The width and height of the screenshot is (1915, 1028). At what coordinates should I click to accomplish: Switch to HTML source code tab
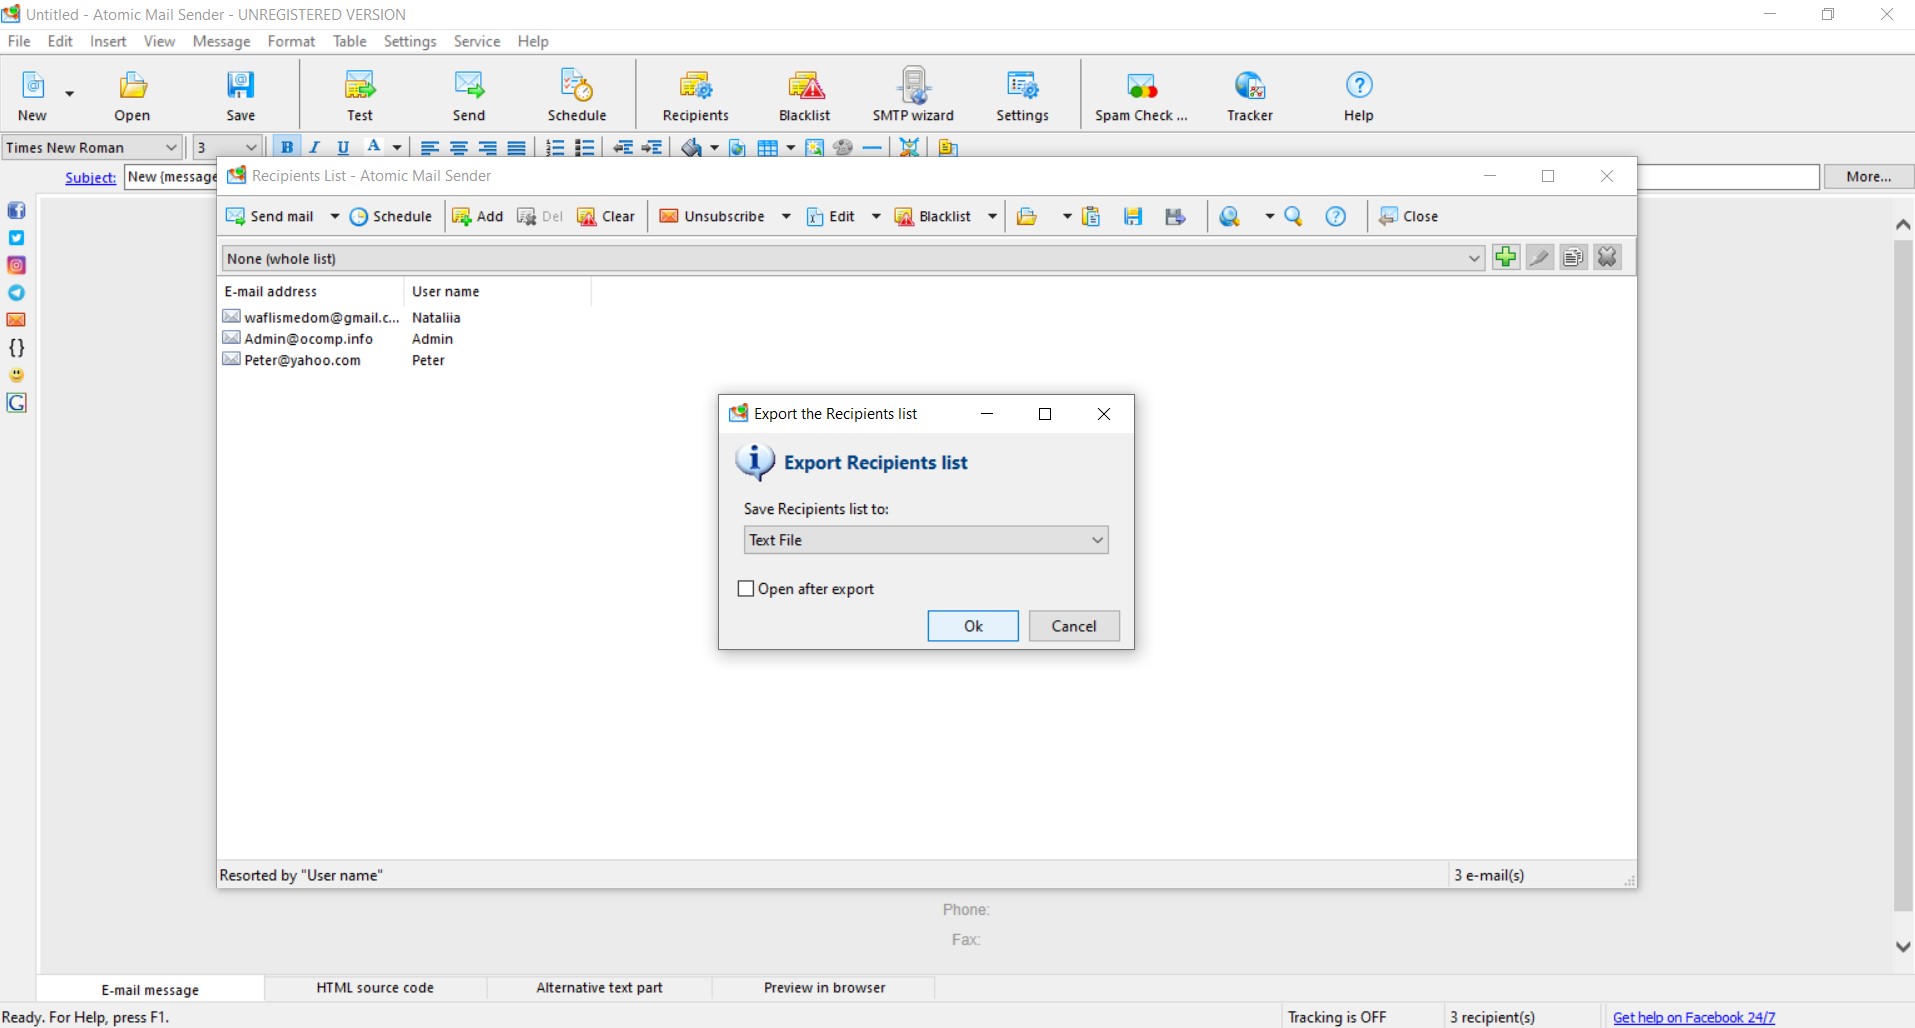(375, 987)
